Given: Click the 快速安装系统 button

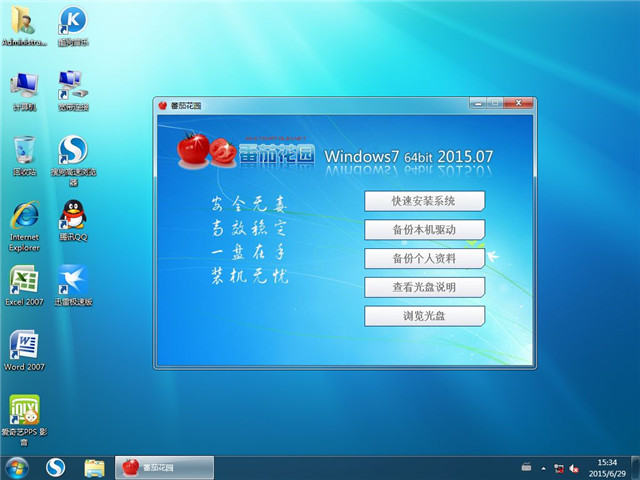Looking at the screenshot, I should (x=424, y=201).
